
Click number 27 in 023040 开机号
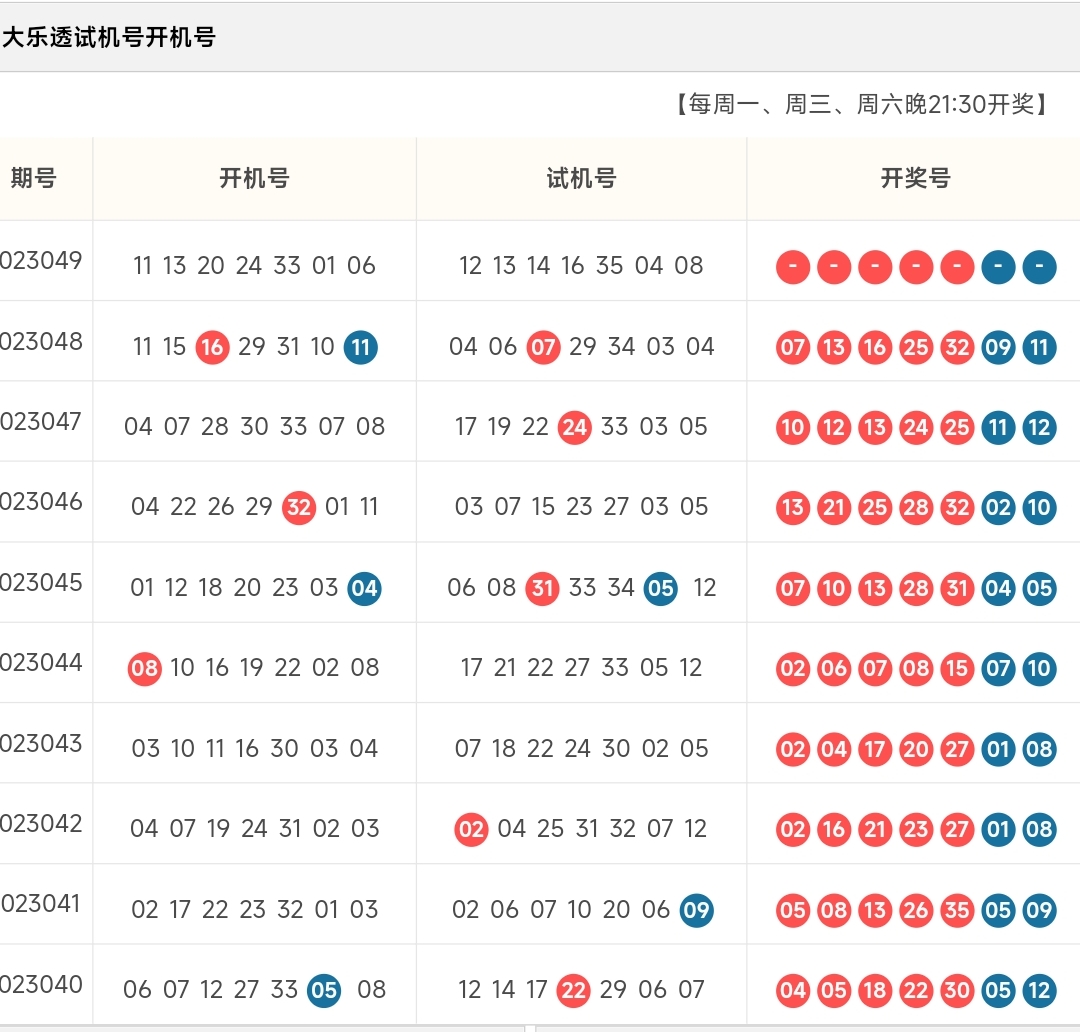[x=246, y=989]
